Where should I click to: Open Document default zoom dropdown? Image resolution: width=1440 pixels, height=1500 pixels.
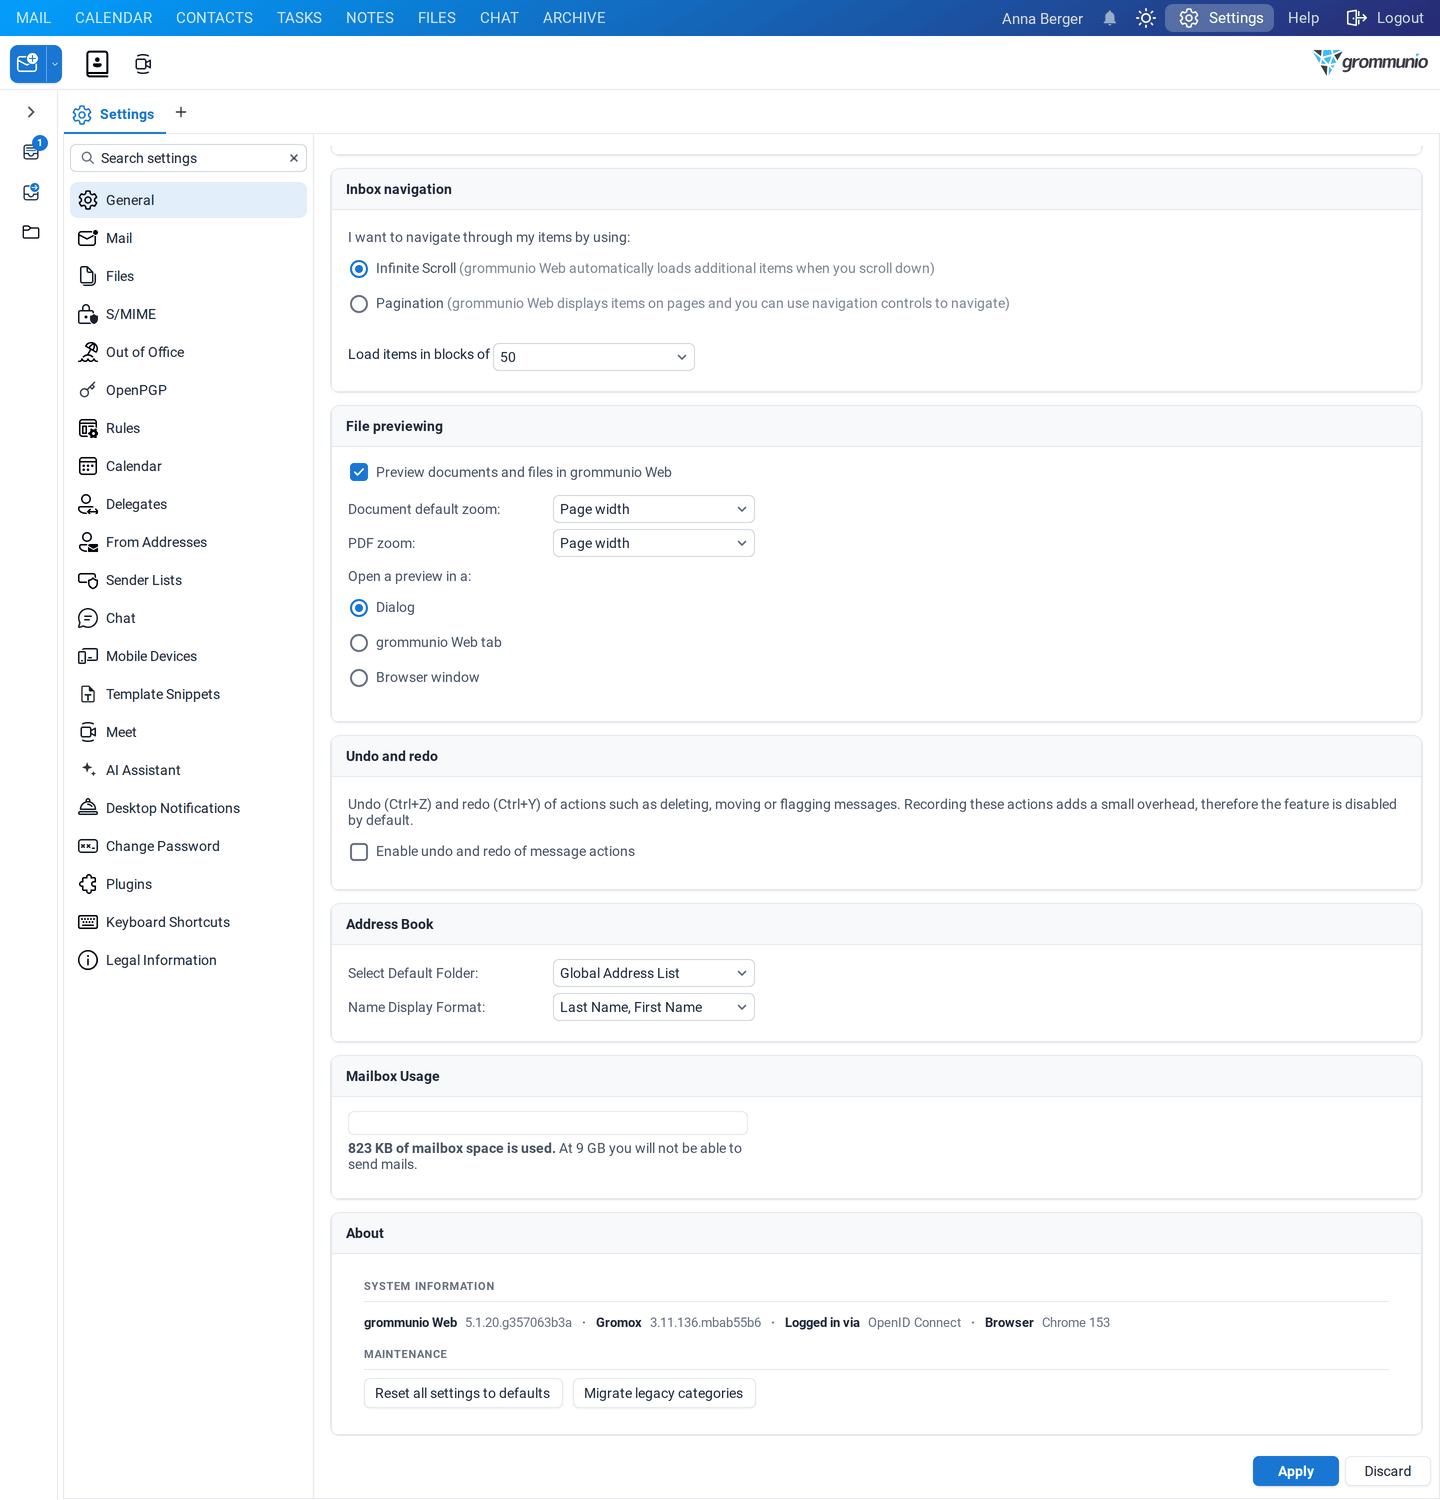654,509
